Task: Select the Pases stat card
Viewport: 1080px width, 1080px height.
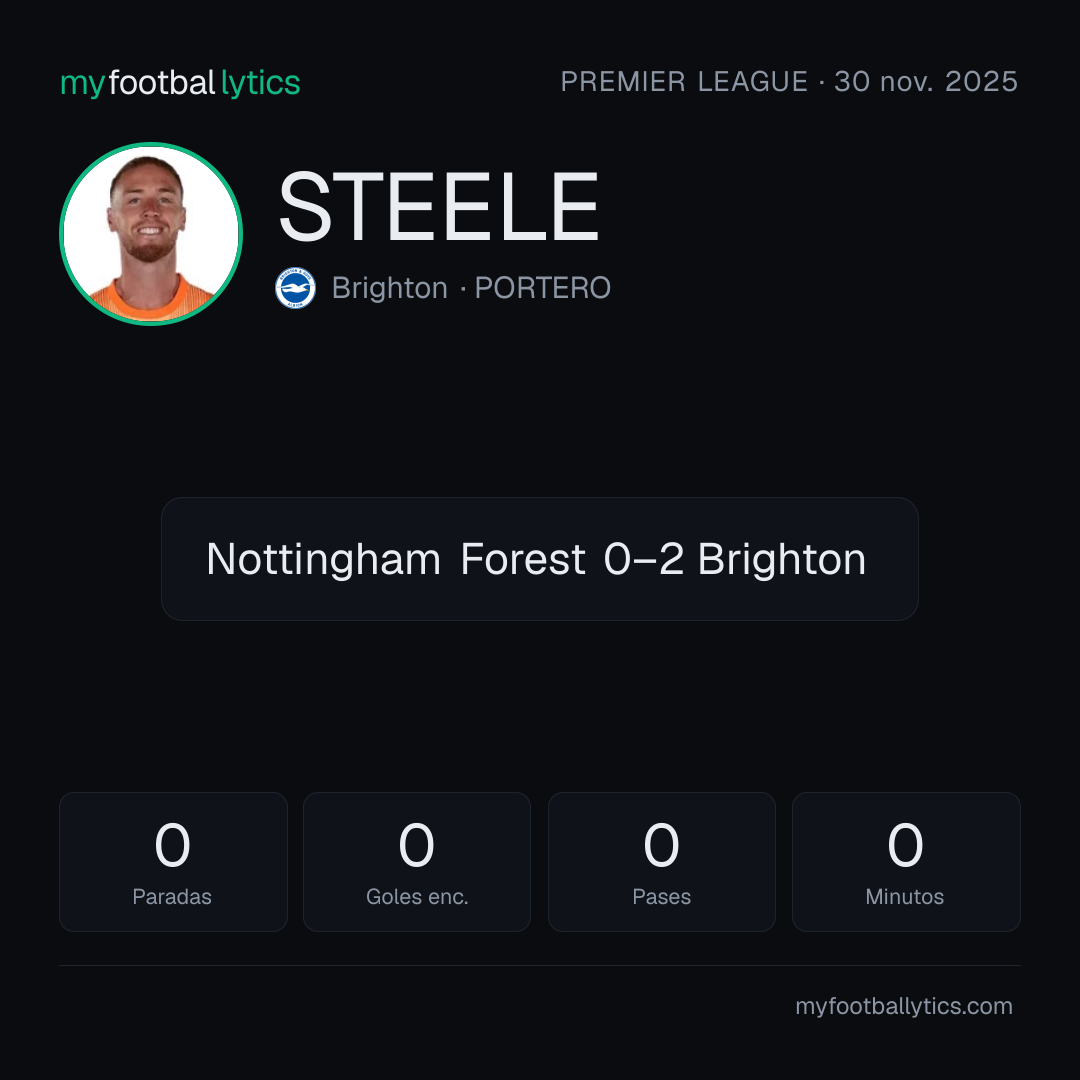Action: coord(661,862)
